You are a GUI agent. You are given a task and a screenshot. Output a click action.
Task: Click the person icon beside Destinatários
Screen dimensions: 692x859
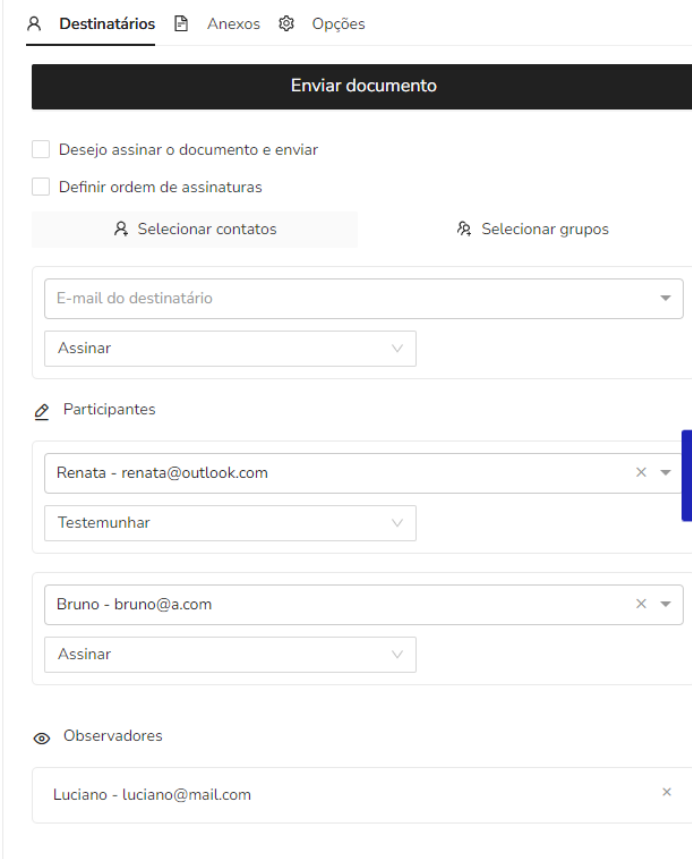coord(34,24)
